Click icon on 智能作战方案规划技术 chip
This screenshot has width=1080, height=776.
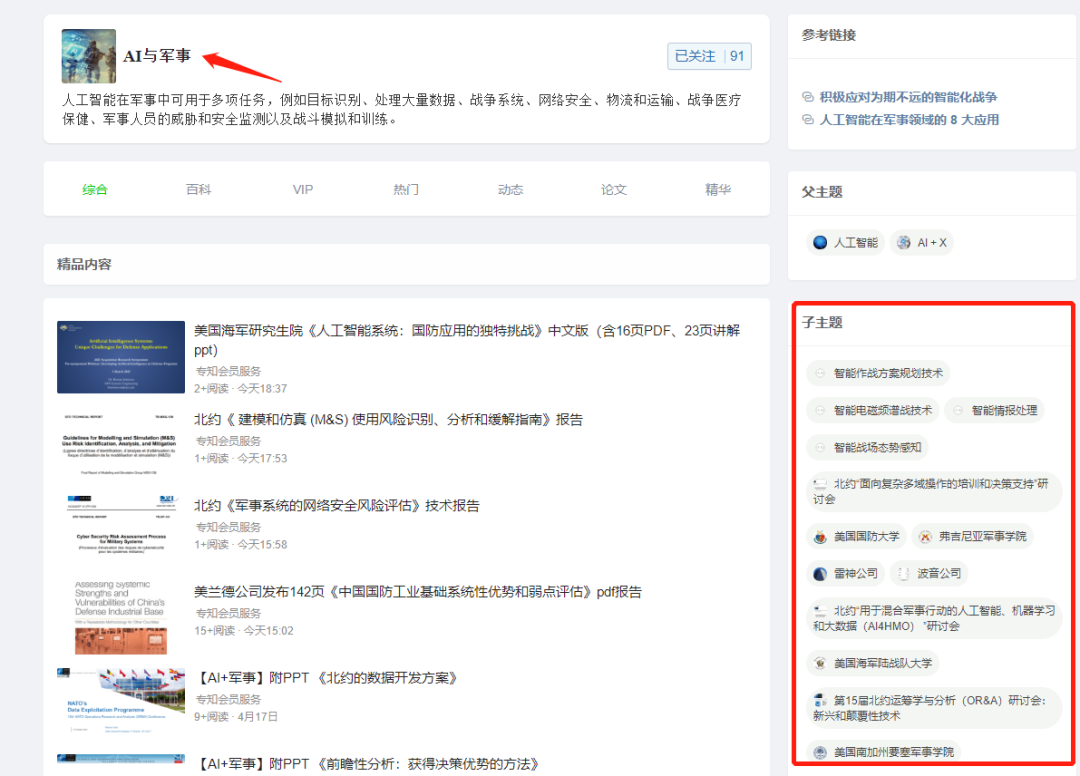tap(820, 373)
